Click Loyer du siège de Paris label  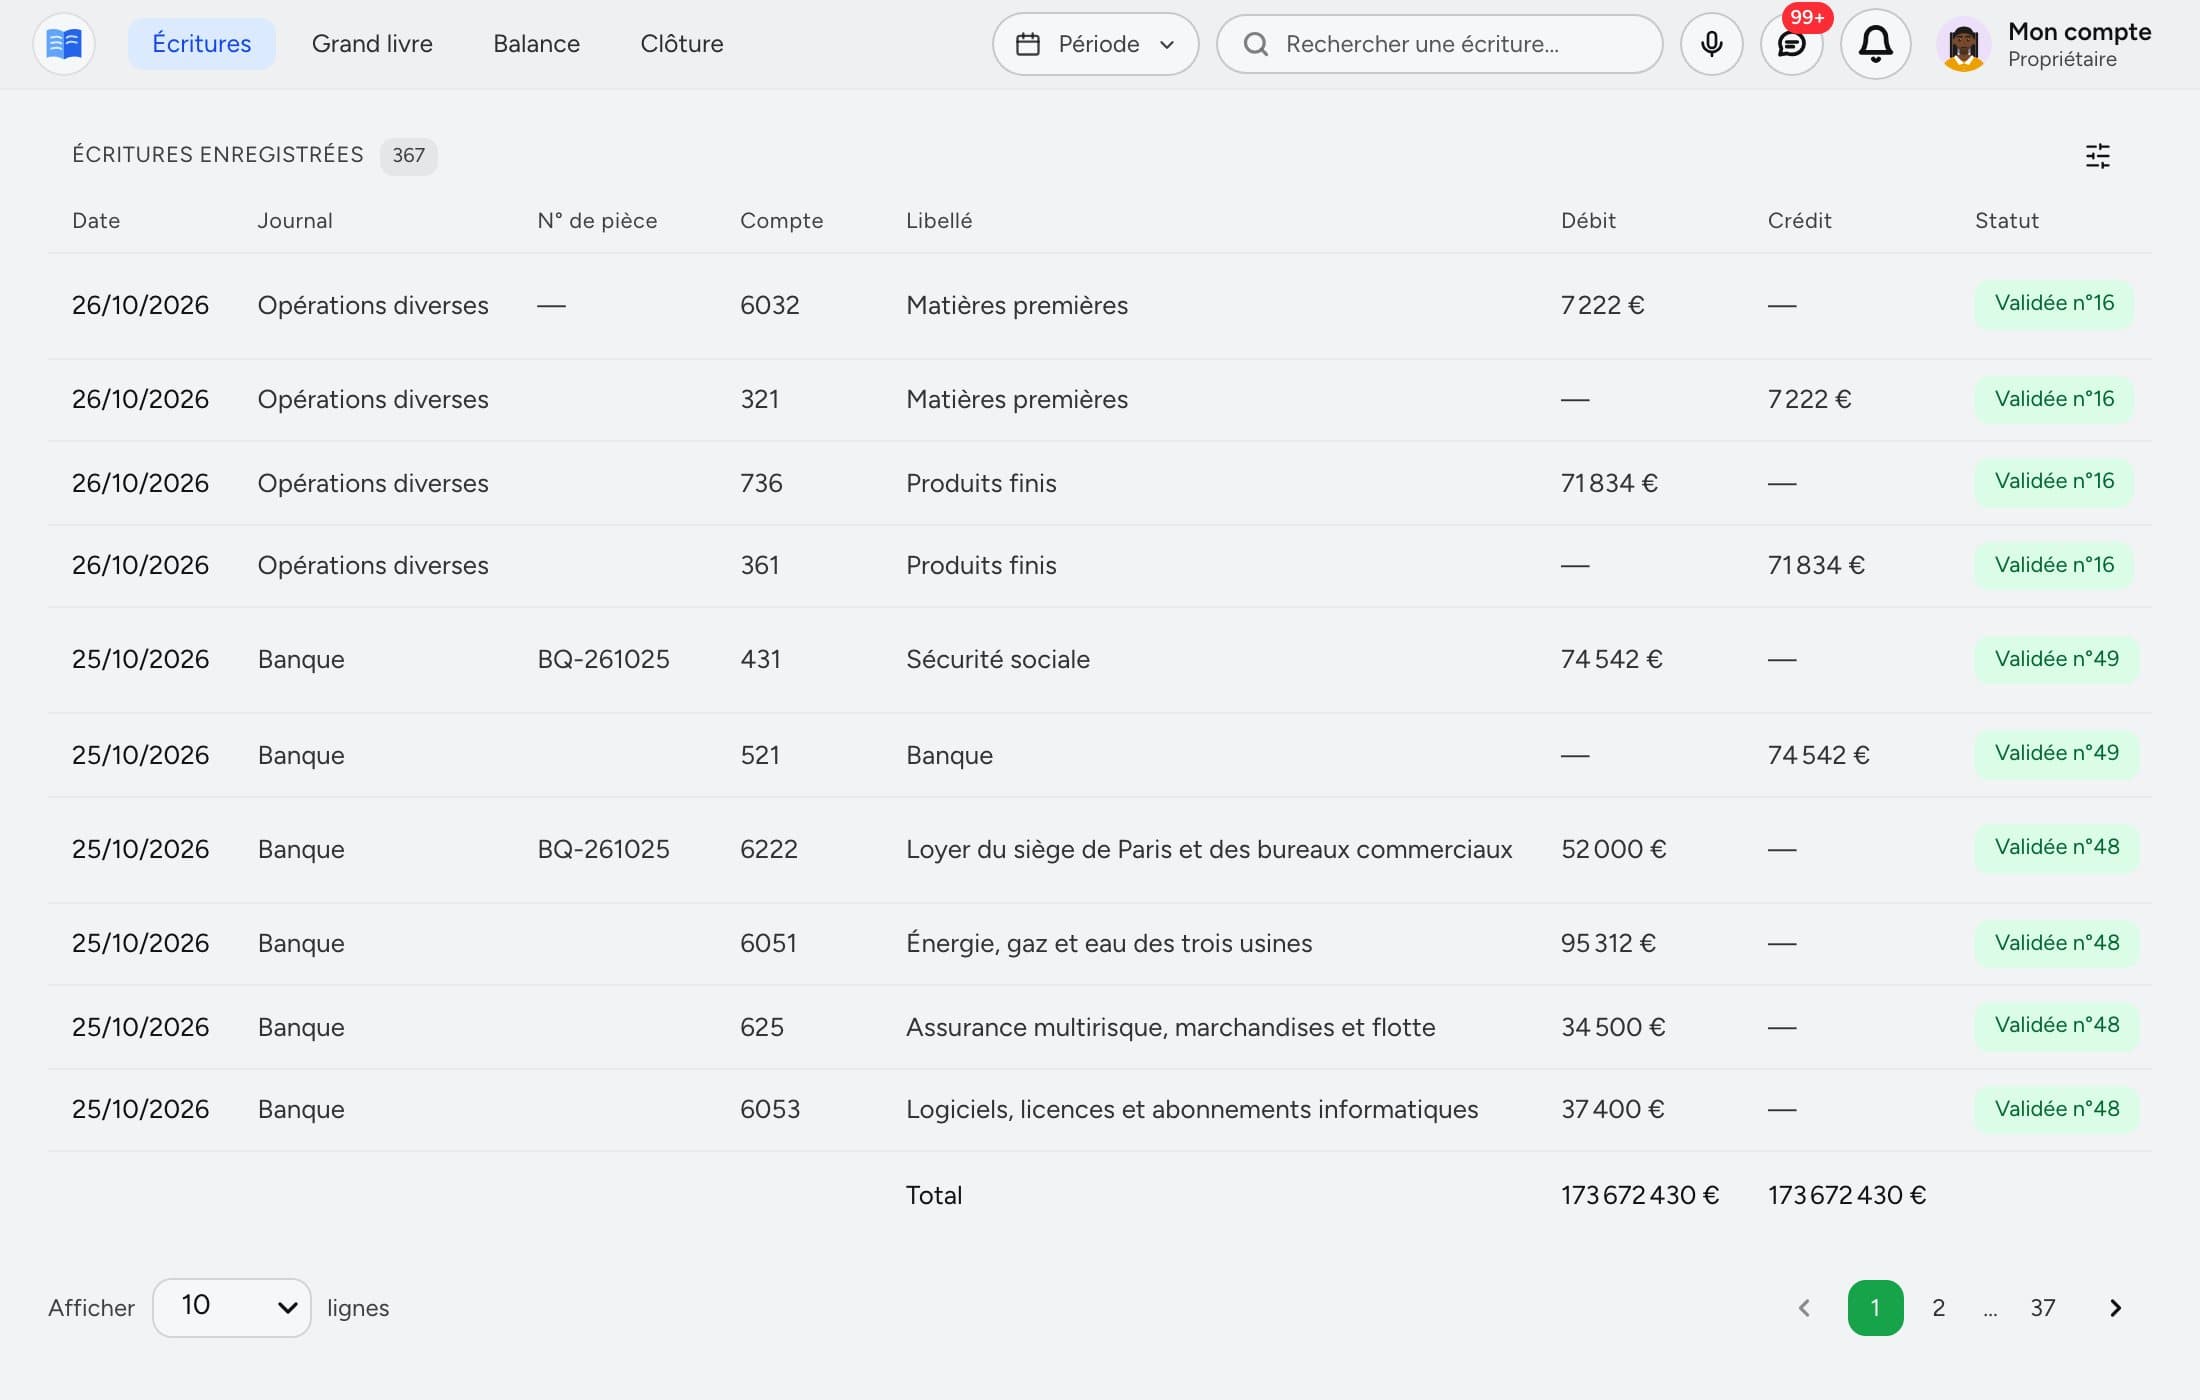point(1209,850)
